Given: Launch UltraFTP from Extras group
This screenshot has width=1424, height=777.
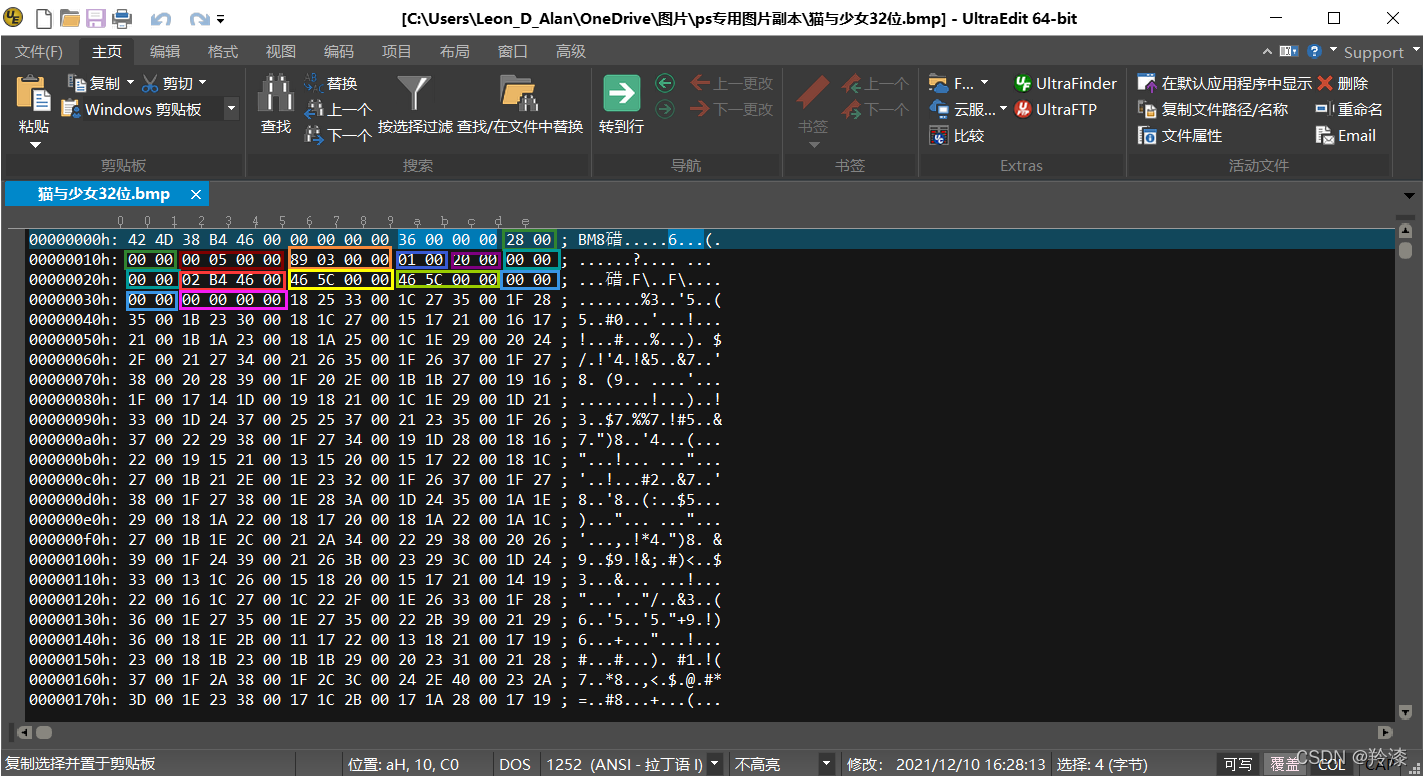Looking at the screenshot, I should tap(1055, 109).
